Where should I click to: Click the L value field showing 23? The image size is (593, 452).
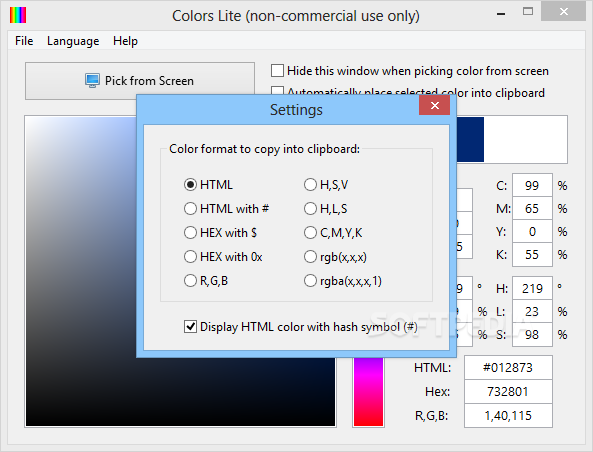(x=532, y=312)
